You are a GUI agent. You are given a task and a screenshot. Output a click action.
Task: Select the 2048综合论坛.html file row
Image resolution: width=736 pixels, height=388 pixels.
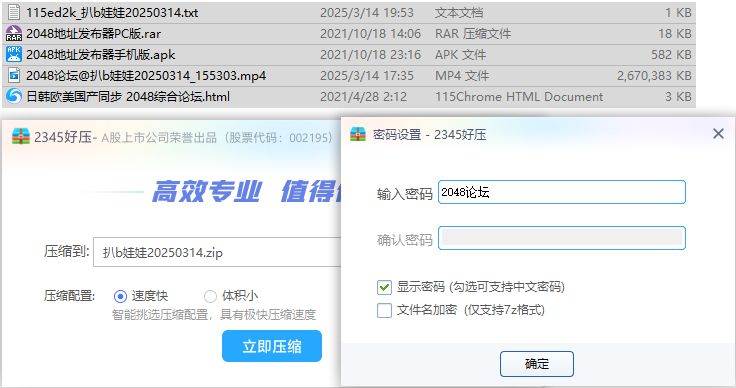coord(349,97)
